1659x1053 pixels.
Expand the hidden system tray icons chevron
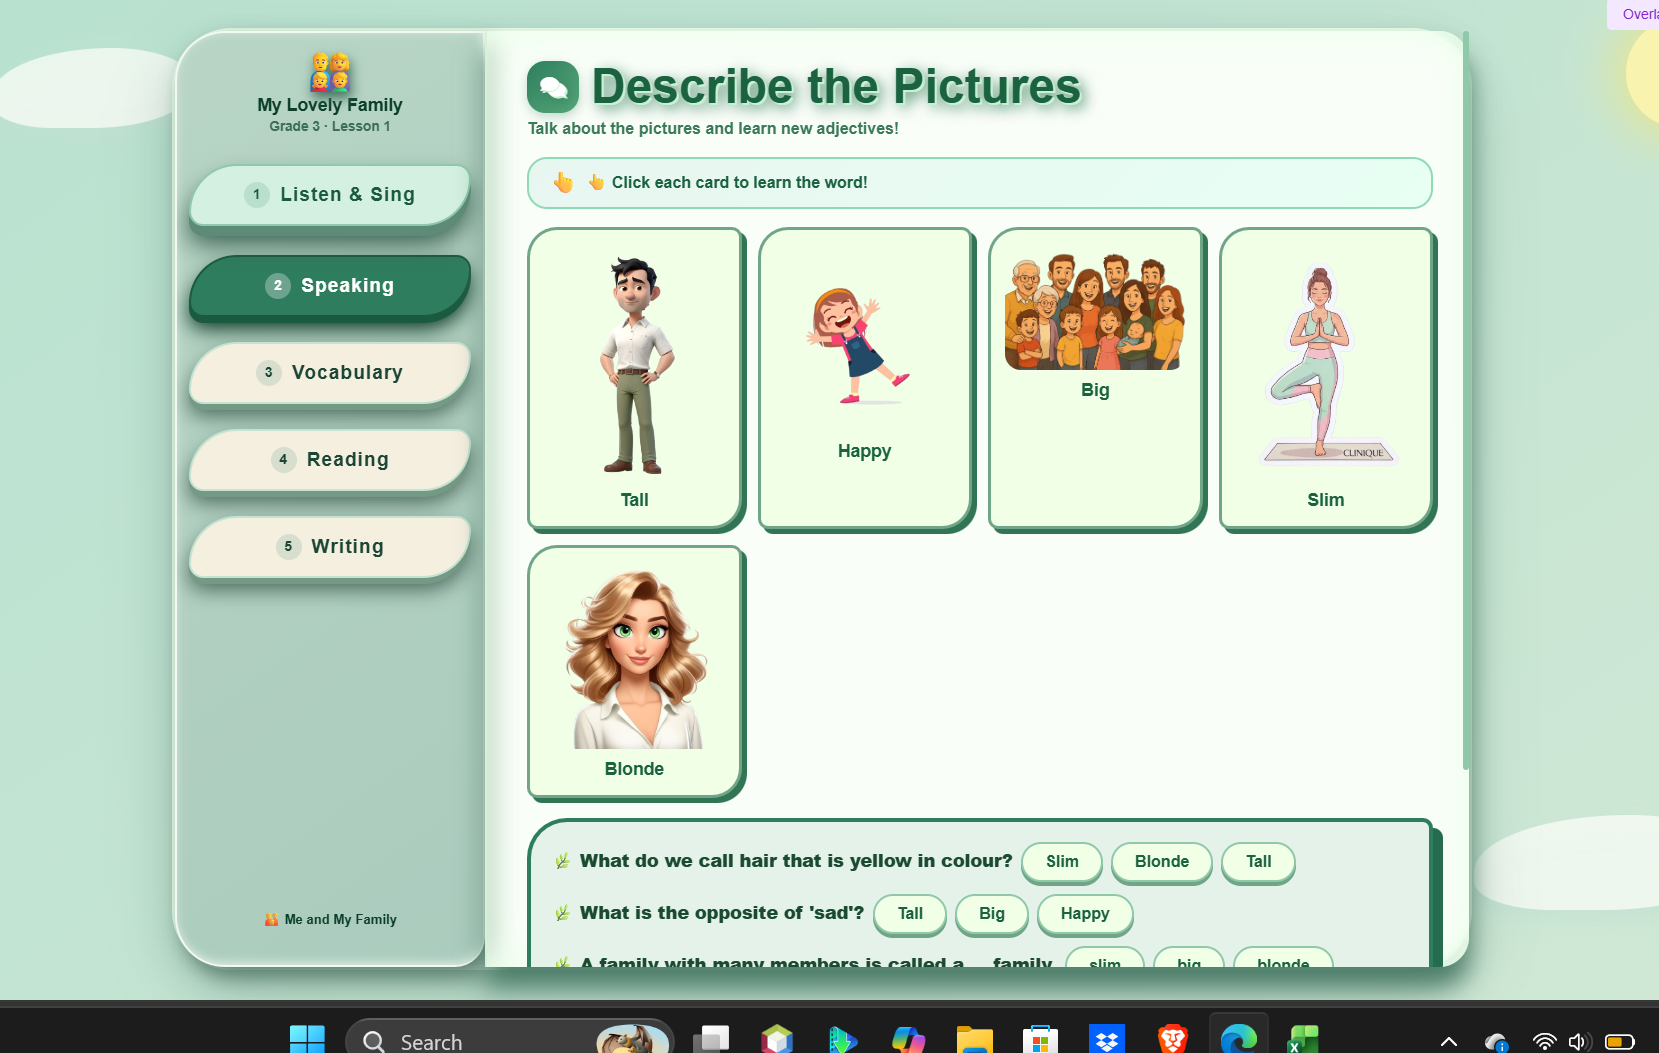click(x=1448, y=1042)
